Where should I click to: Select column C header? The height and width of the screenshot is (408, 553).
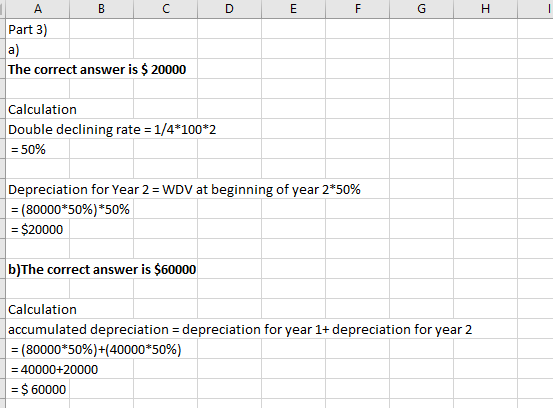tap(166, 8)
